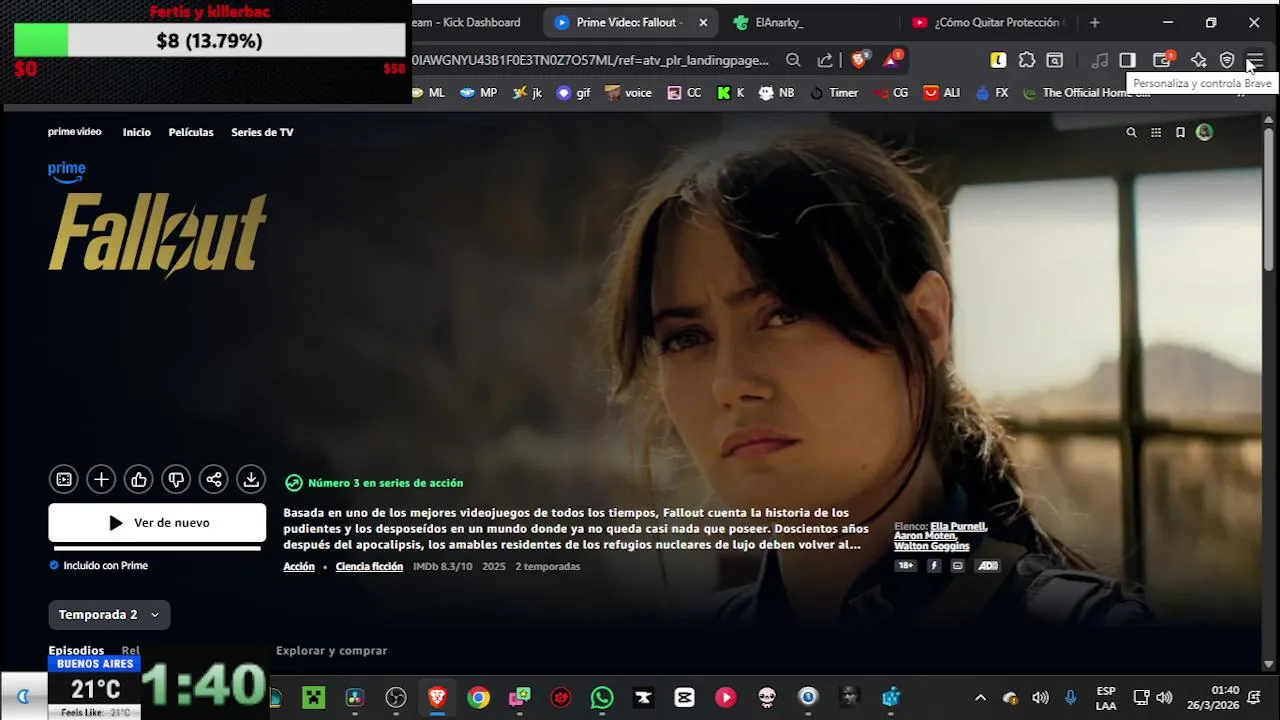Select the Episodios tab
Viewport: 1280px width, 720px height.
pos(76,650)
